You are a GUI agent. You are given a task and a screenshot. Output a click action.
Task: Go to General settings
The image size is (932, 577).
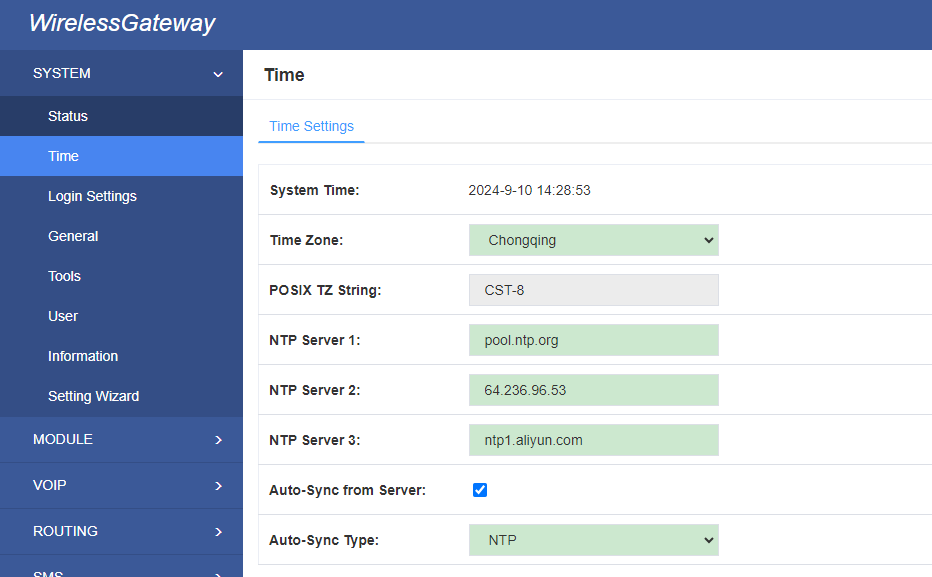tap(121, 236)
